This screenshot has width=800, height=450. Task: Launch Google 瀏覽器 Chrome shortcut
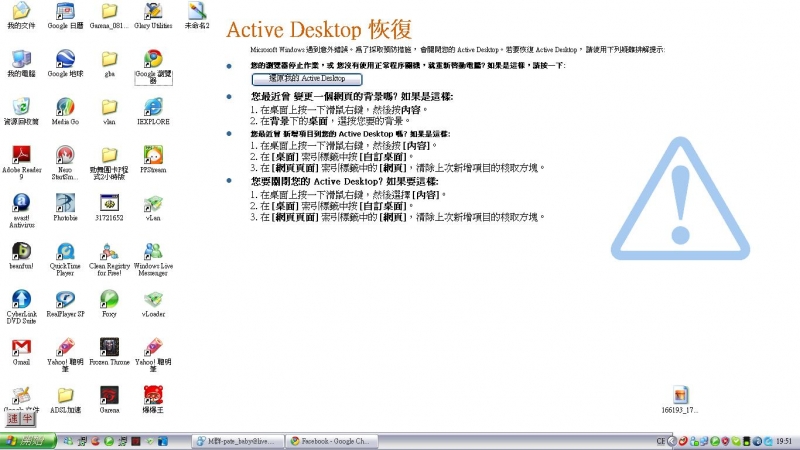153,66
